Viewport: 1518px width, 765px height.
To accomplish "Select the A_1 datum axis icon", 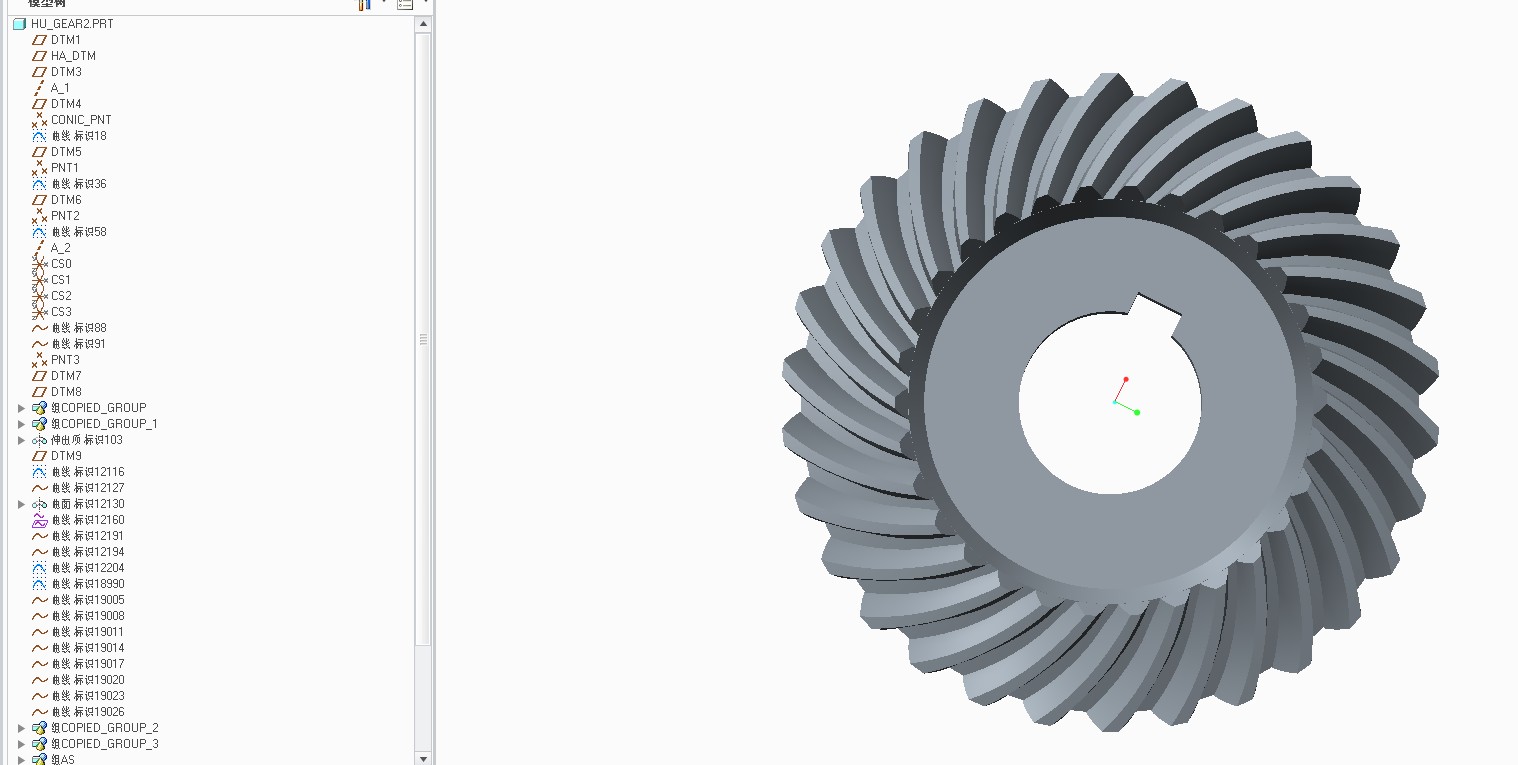I will click(x=40, y=88).
